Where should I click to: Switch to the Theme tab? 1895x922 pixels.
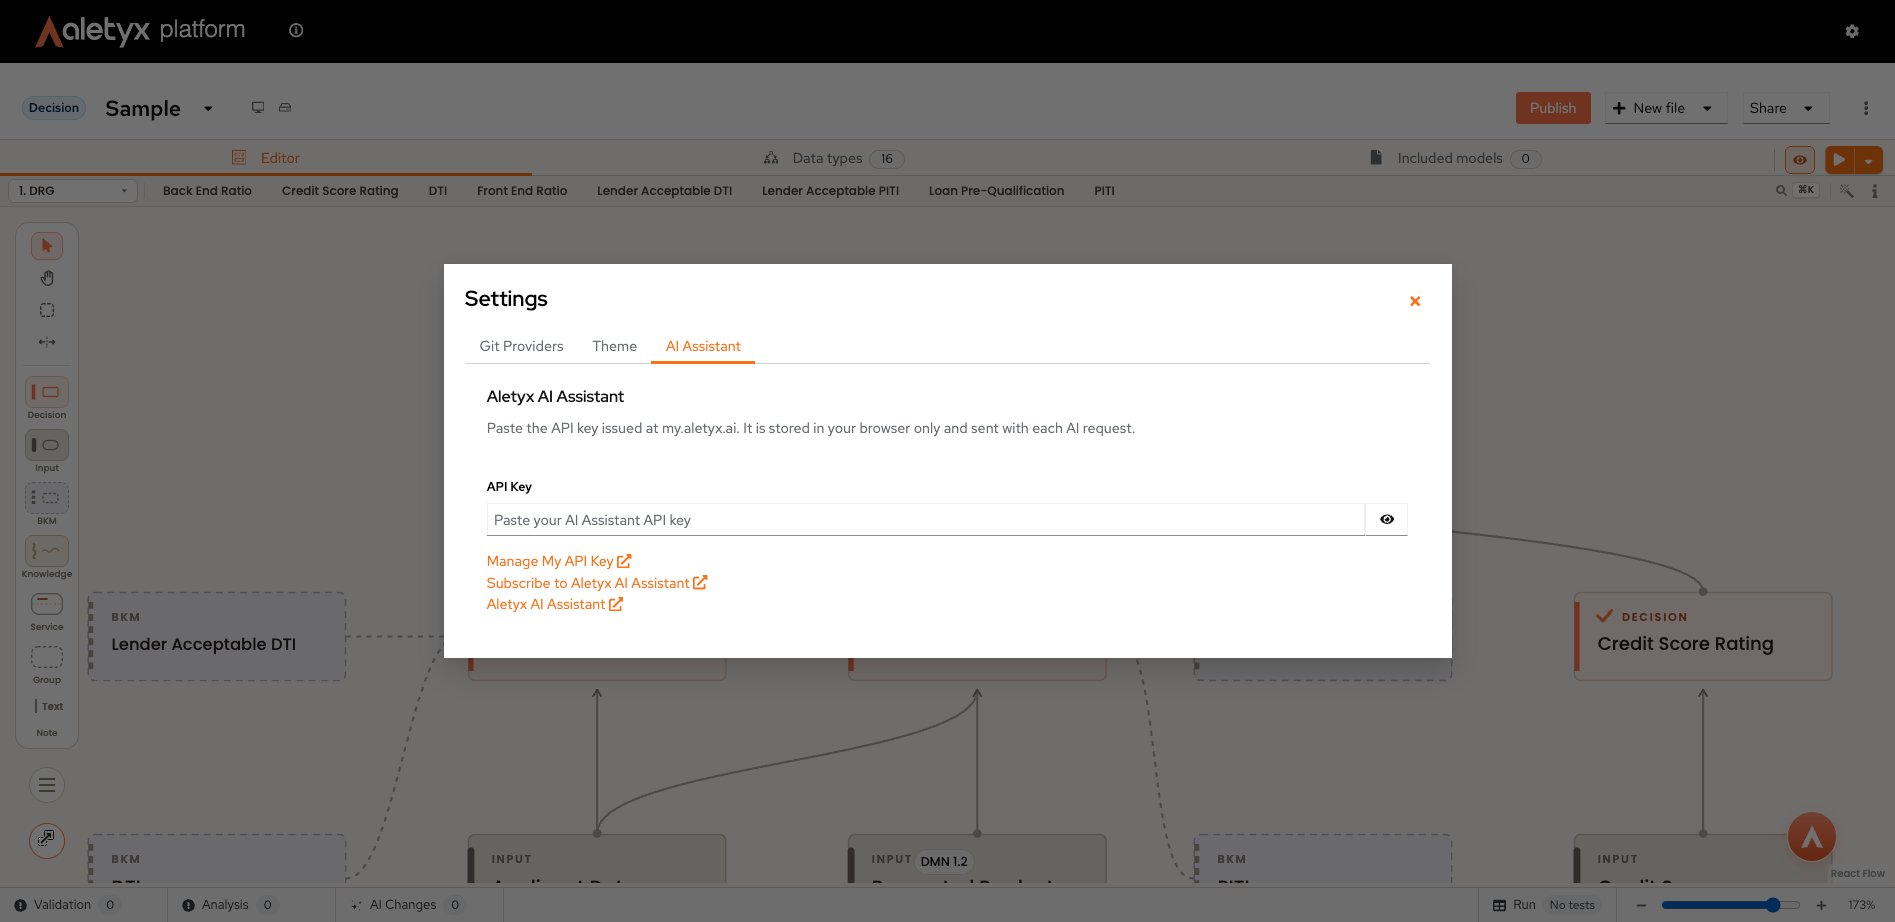614,346
